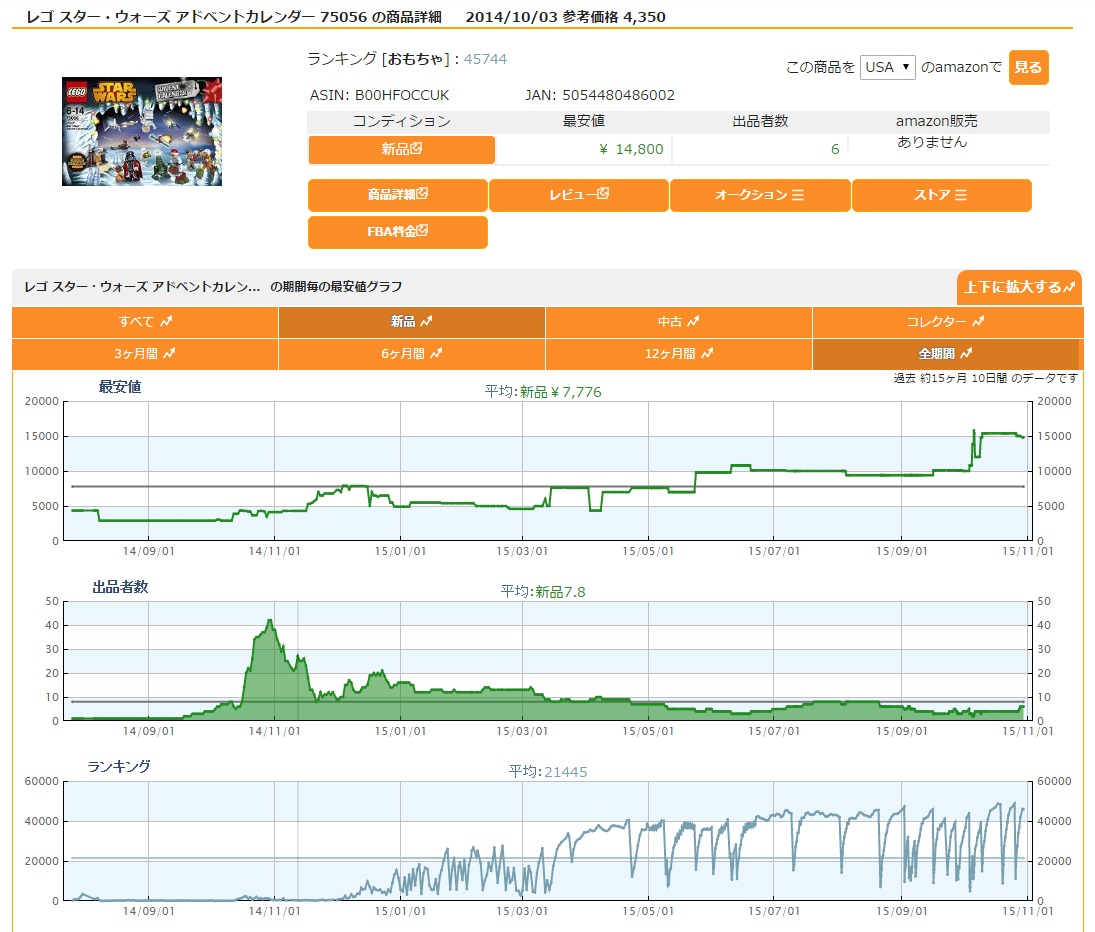Click the 最安値 column header
The width and height of the screenshot is (1095, 932).
tap(584, 121)
